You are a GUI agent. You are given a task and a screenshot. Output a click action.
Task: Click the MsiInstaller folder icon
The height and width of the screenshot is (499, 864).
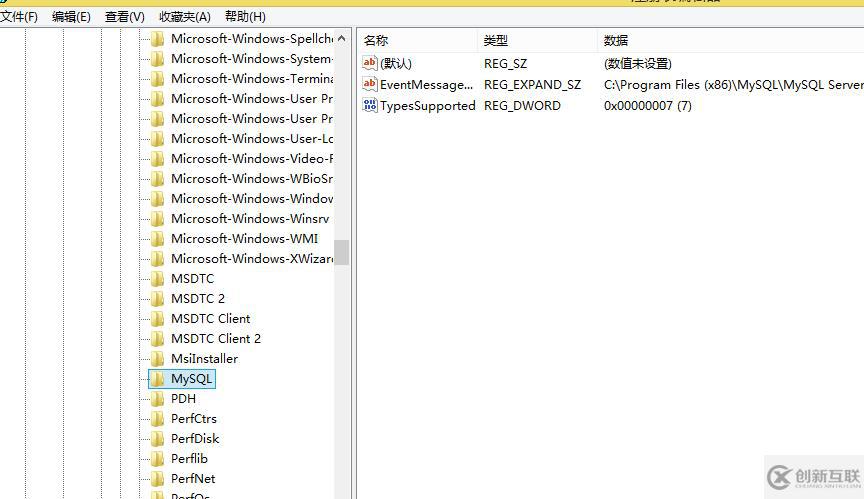point(158,359)
